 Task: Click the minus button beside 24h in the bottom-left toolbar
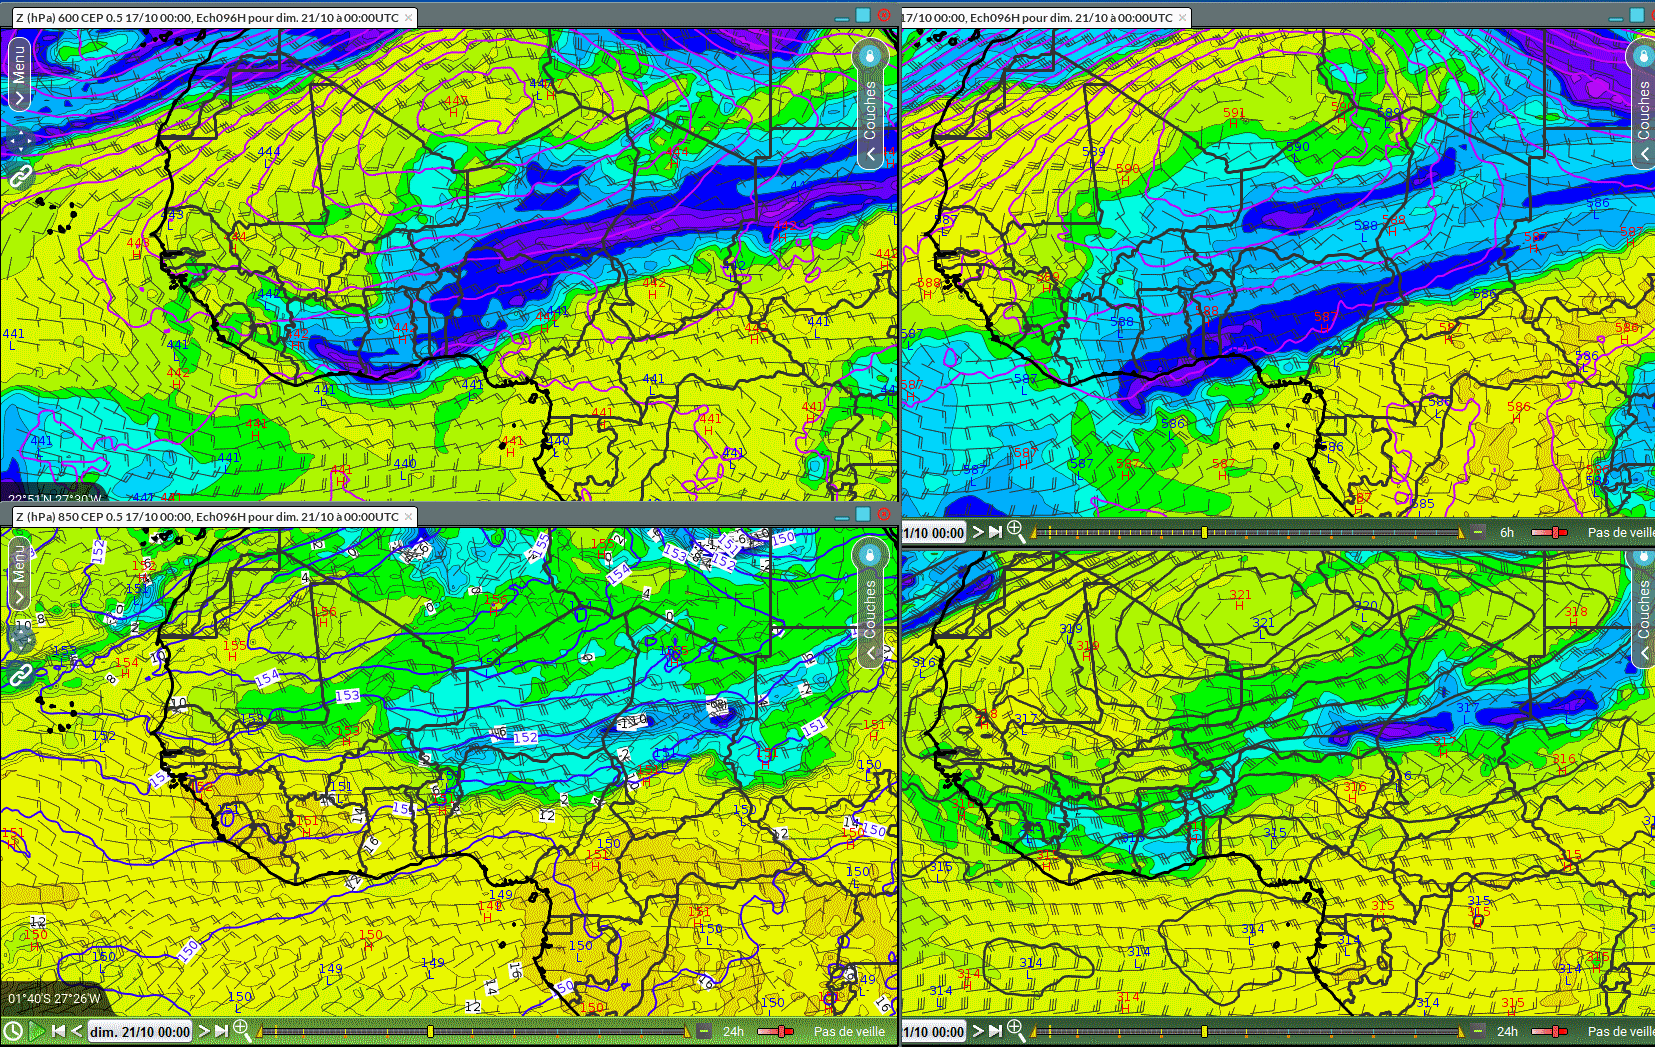point(704,1031)
